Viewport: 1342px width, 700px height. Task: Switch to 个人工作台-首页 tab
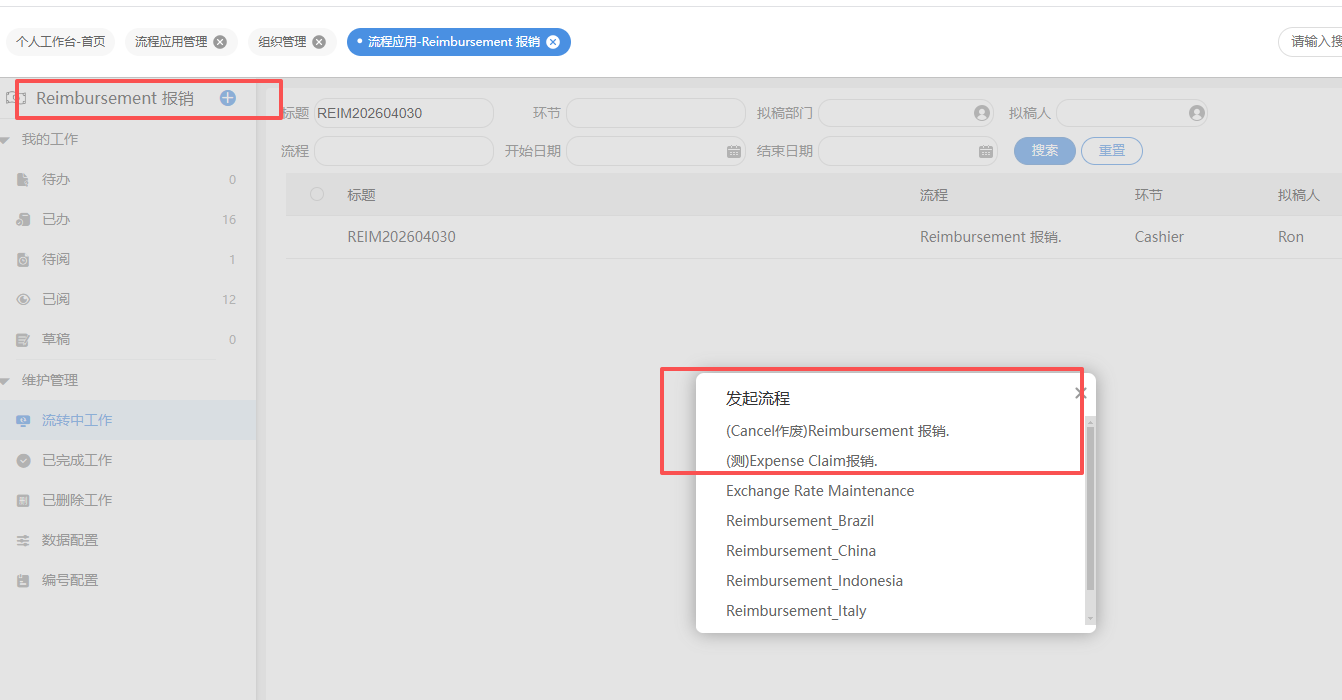pos(61,42)
